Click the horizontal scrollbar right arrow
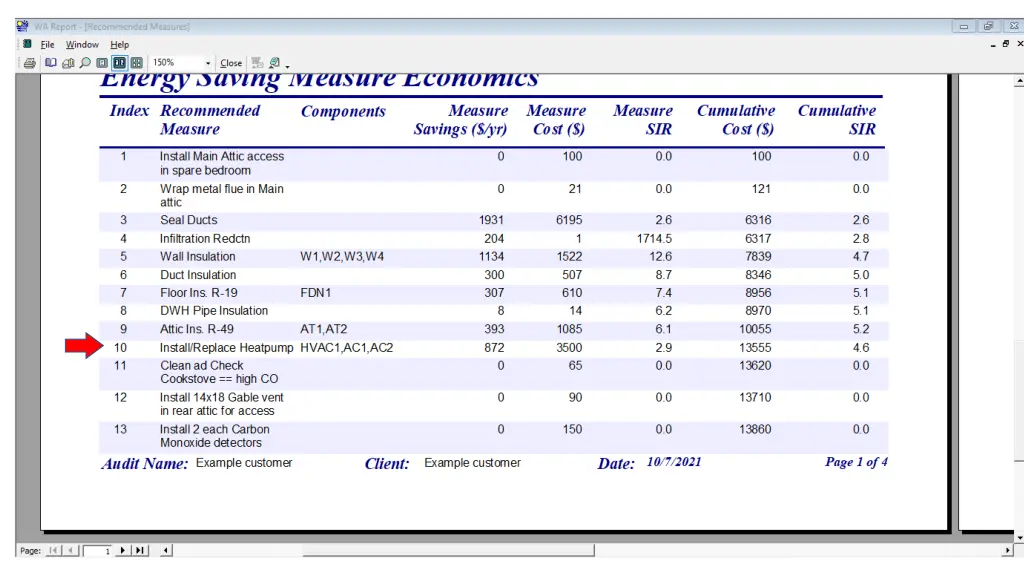The image size is (1024, 576). (x=1007, y=551)
